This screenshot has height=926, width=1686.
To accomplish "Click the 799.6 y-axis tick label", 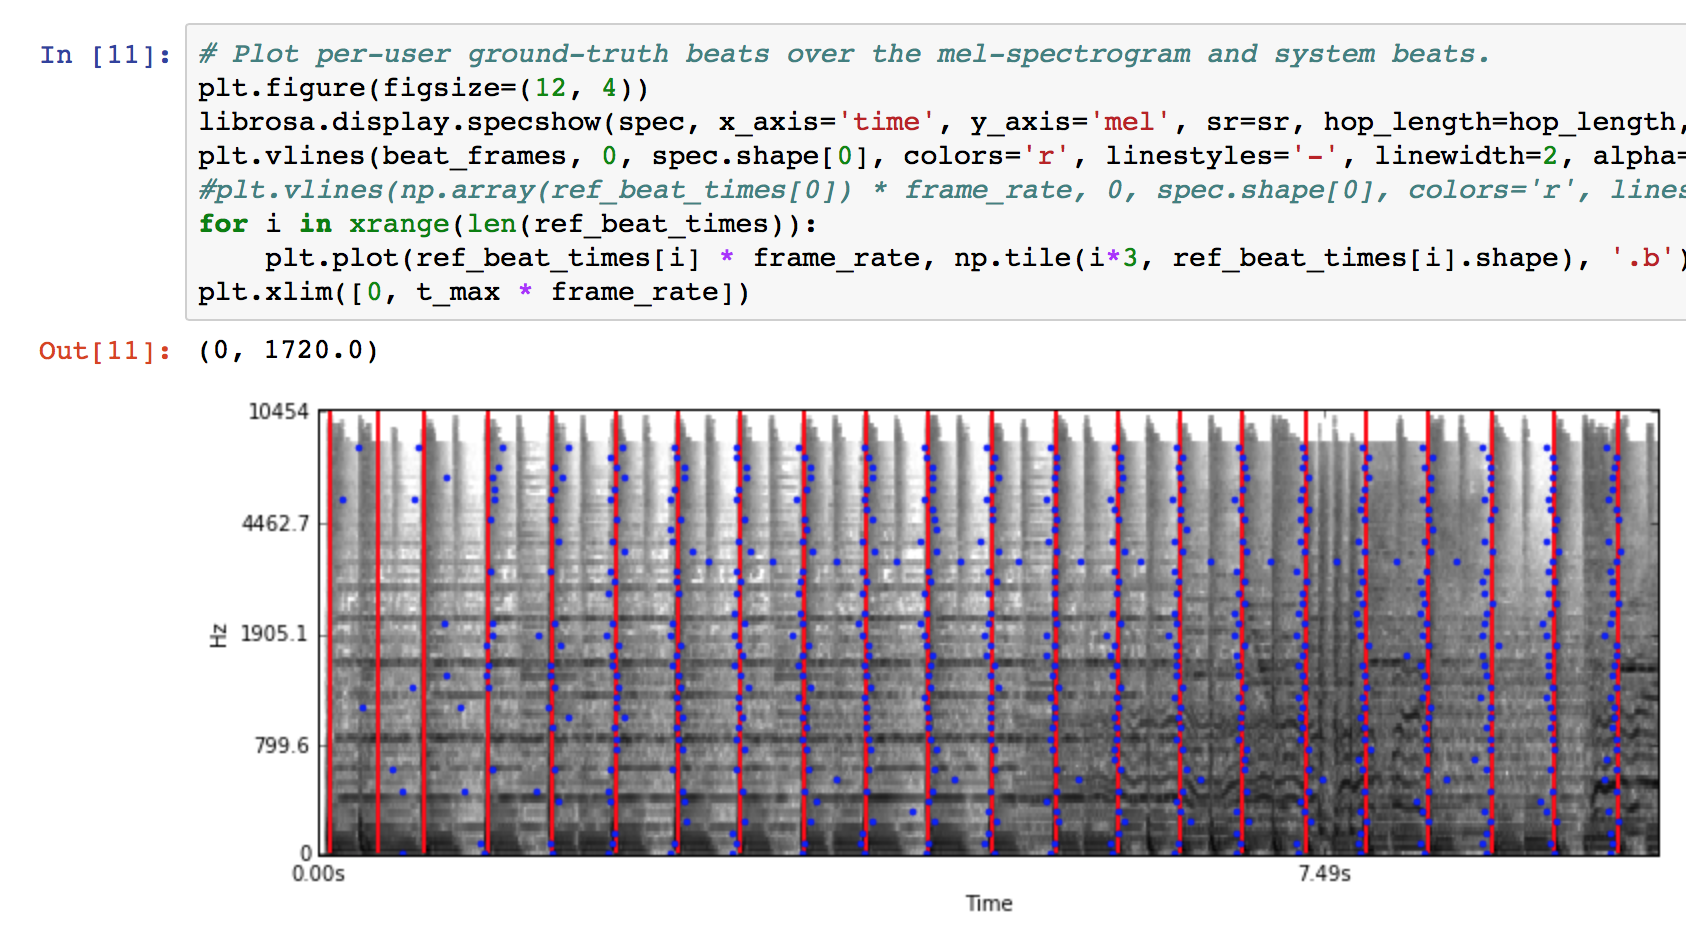I will point(281,745).
